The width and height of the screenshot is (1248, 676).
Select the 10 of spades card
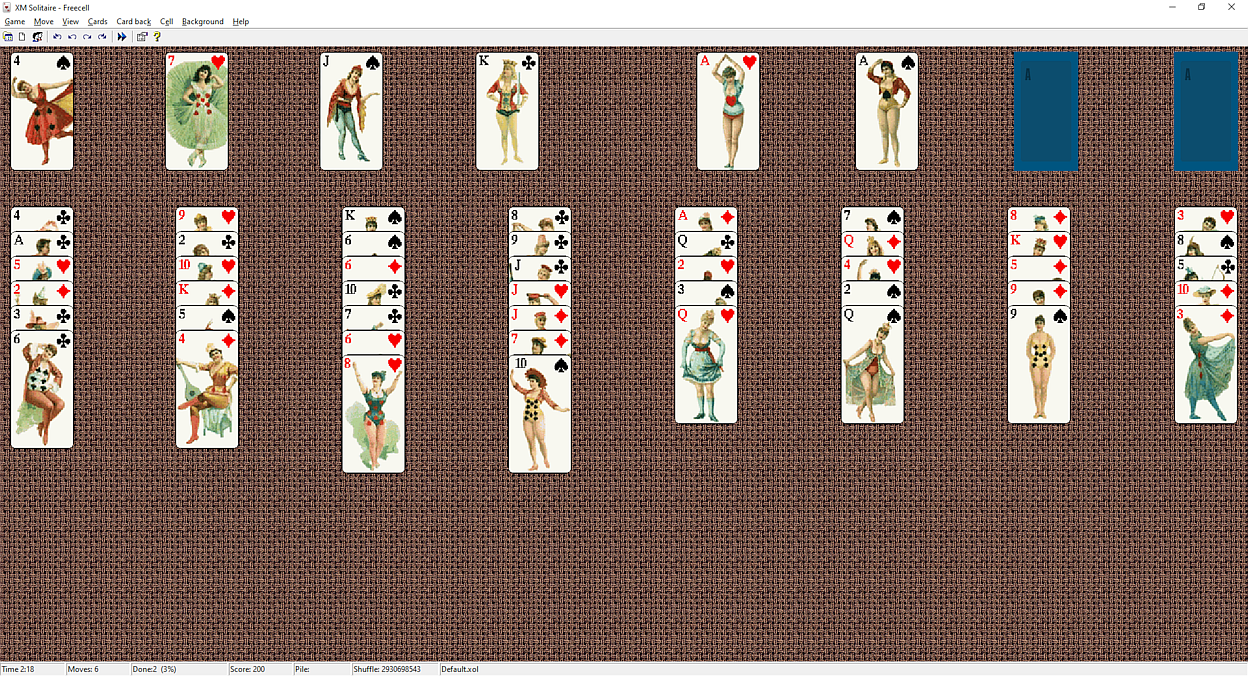(x=540, y=414)
